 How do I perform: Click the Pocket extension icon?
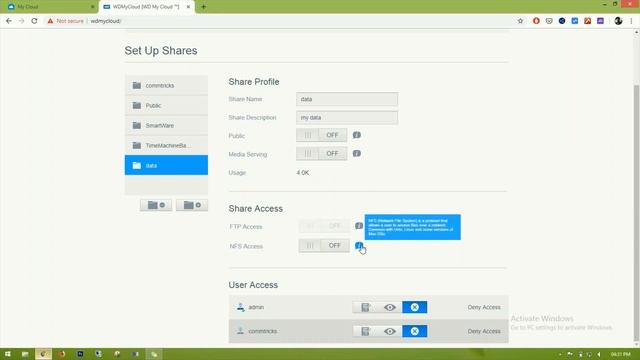[549, 21]
